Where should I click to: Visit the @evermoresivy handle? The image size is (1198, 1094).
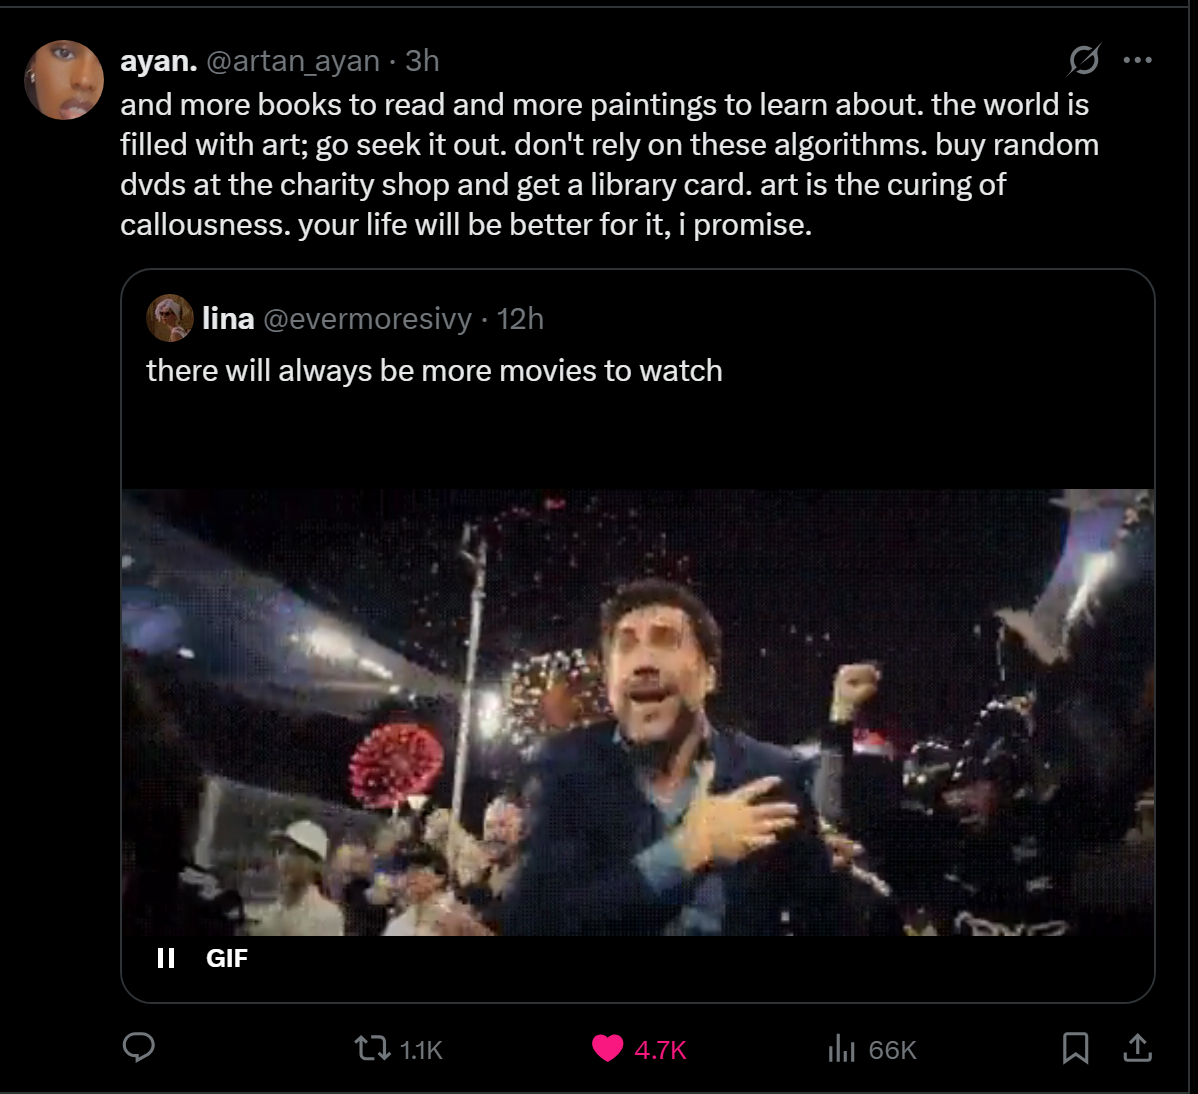point(367,319)
